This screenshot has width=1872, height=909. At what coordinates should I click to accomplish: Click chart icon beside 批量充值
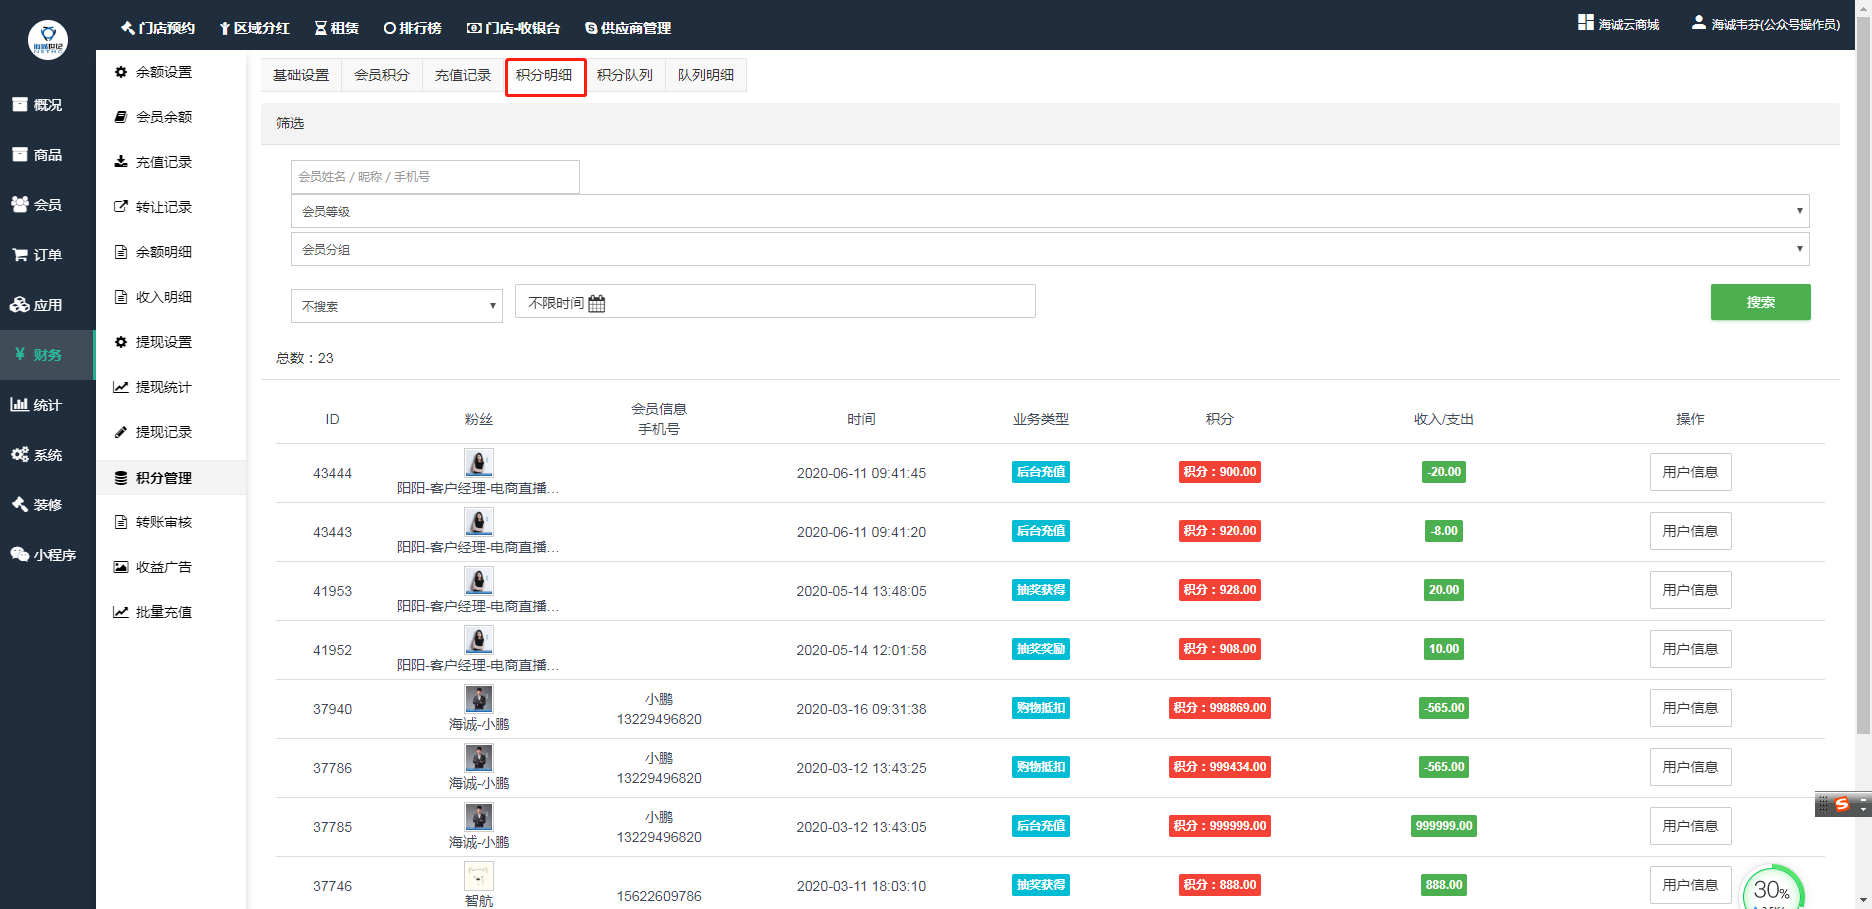coord(121,612)
